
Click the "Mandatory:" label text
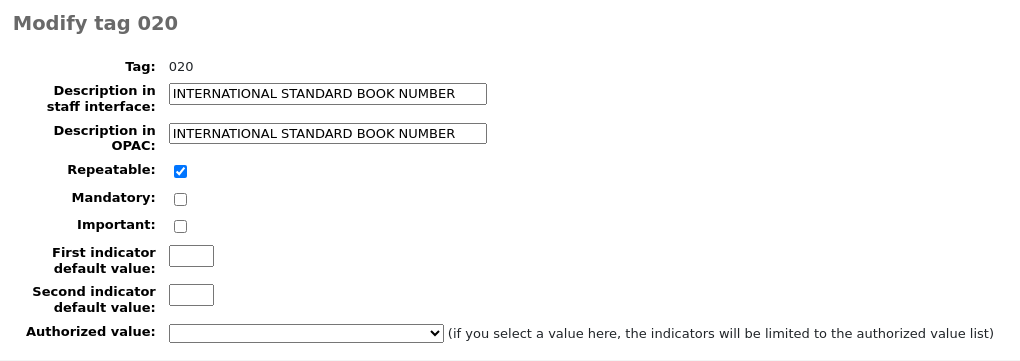coord(113,197)
